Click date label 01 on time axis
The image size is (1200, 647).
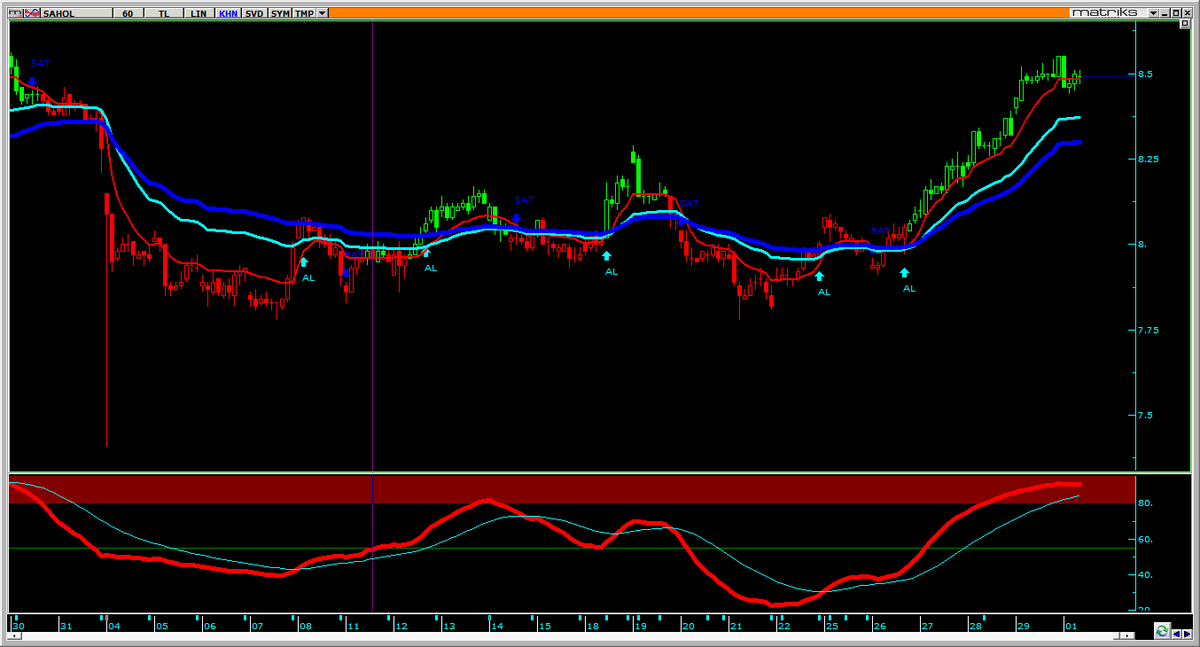(1071, 626)
